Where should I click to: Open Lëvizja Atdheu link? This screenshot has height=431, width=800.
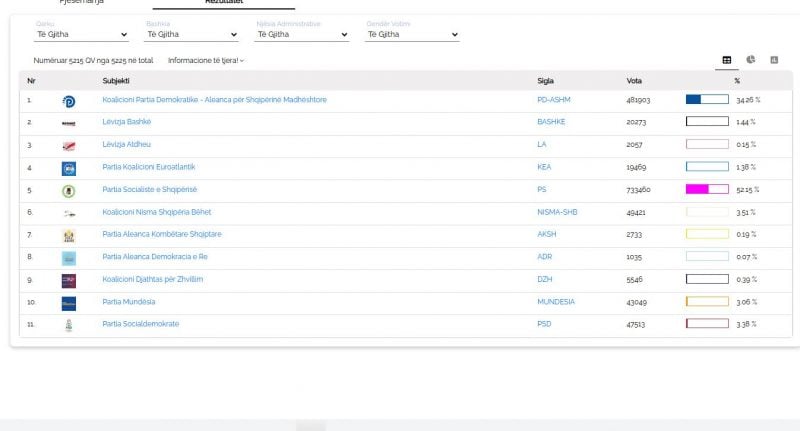127,144
